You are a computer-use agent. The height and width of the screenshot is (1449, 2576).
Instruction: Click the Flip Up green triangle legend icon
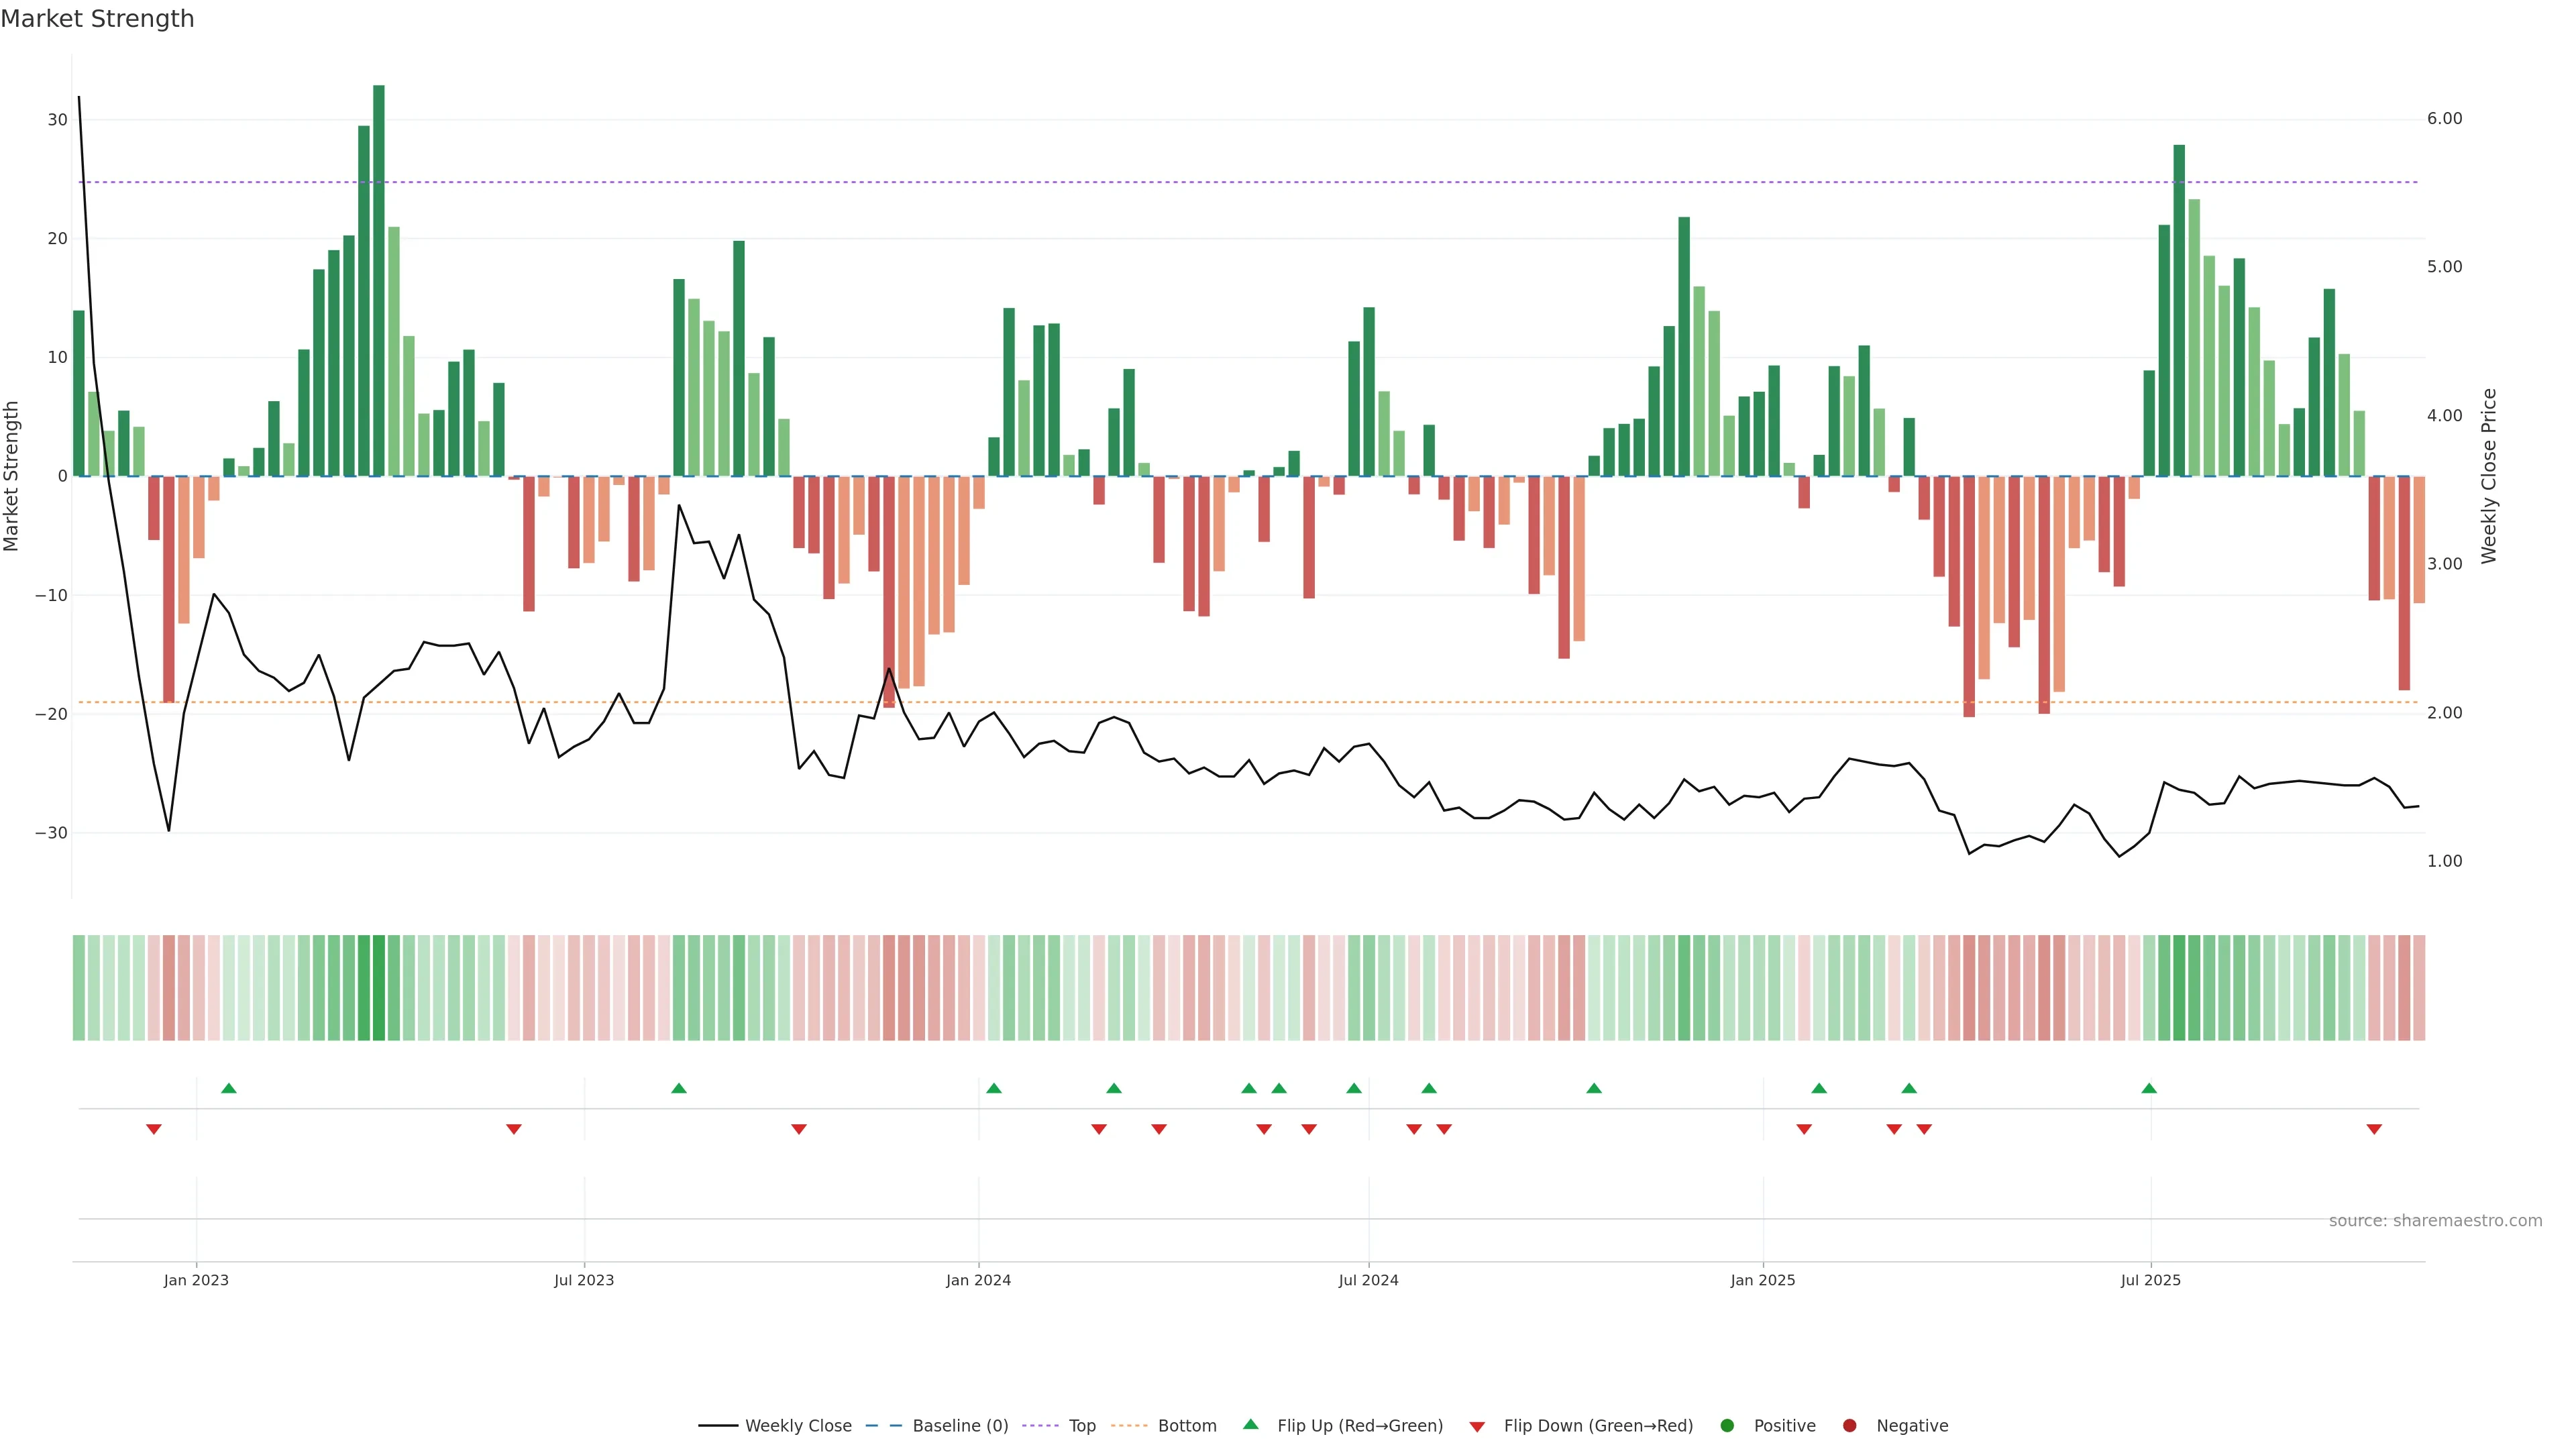tap(1250, 1425)
